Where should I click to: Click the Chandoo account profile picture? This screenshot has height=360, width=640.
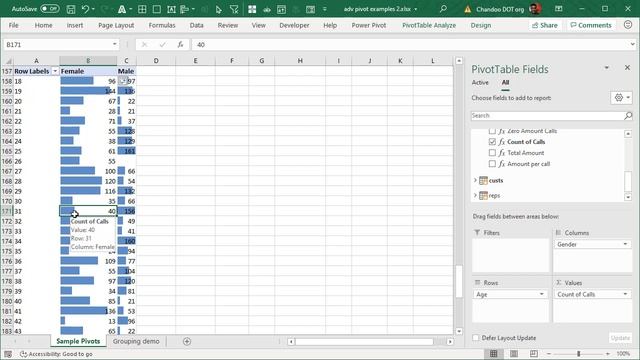point(535,9)
